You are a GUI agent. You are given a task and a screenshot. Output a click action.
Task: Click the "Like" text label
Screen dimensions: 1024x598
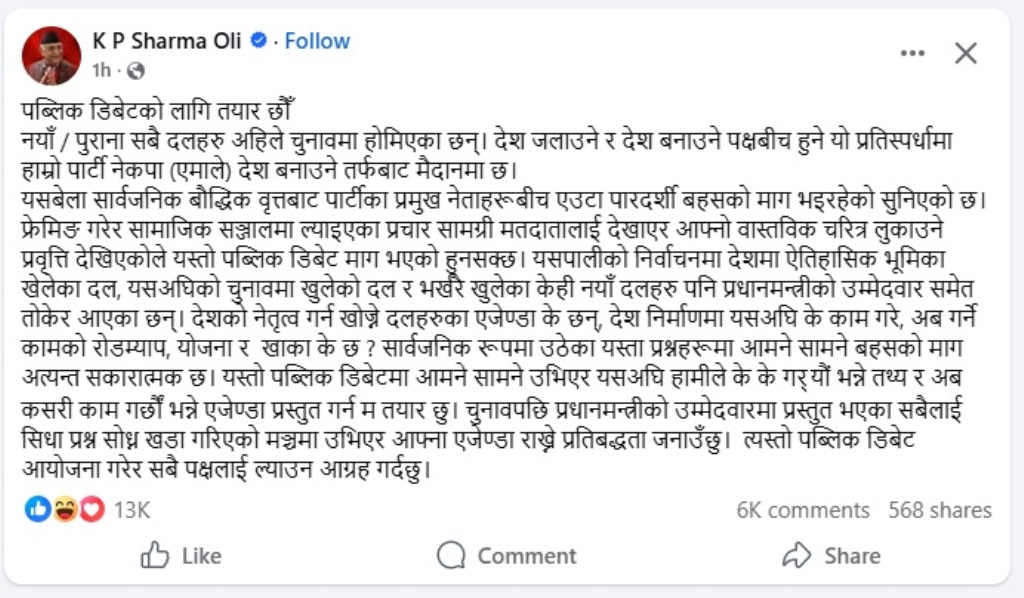[201, 555]
